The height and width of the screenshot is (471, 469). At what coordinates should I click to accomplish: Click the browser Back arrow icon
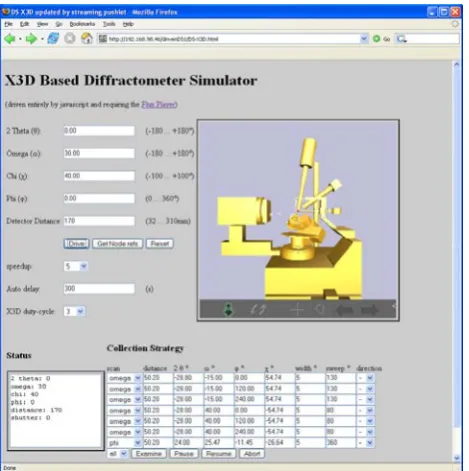click(x=10, y=39)
